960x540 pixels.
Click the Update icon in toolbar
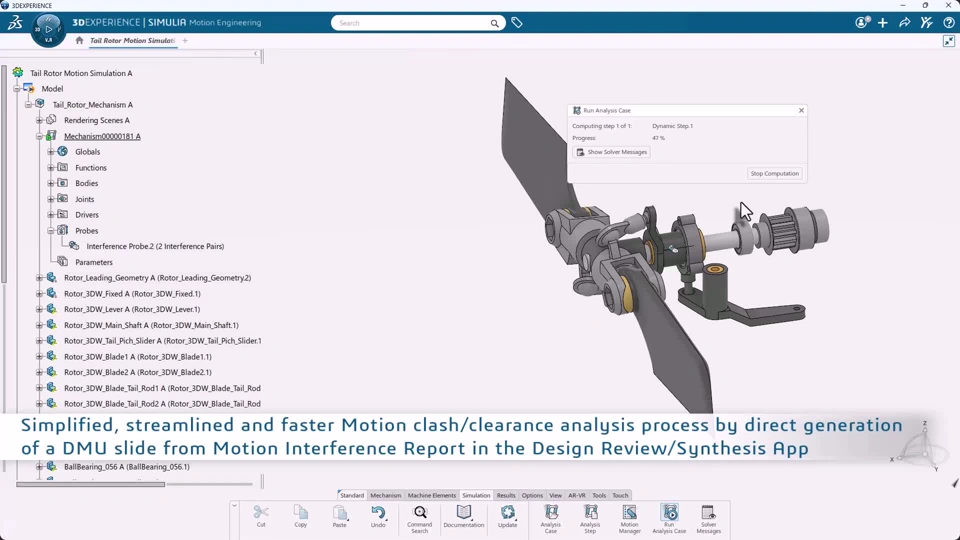508,516
